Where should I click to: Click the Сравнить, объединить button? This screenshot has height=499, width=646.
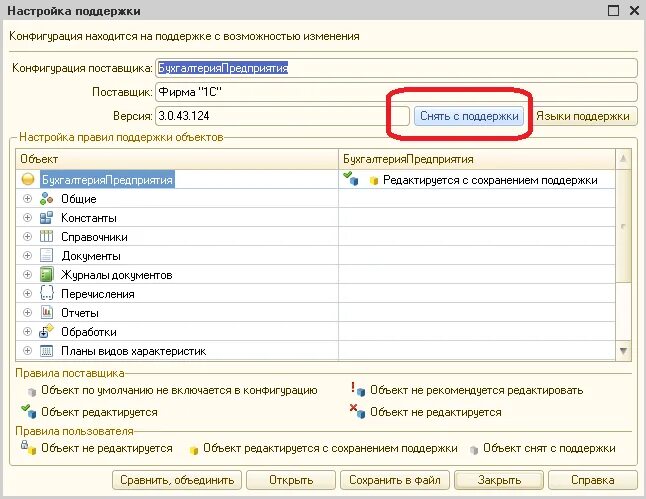[x=177, y=480]
